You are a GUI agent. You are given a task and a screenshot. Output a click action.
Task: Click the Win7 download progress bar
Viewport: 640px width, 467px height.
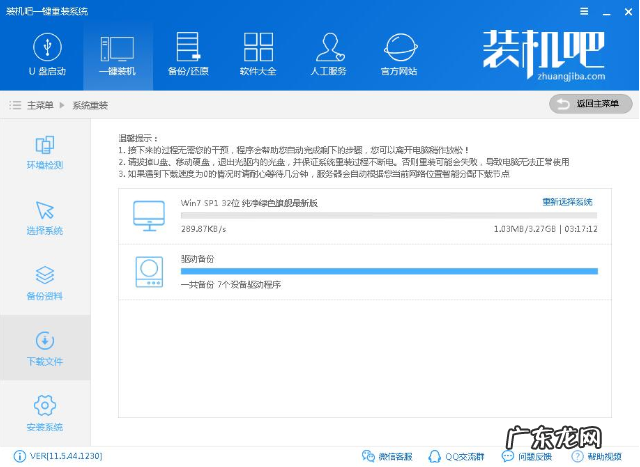pyautogui.click(x=389, y=215)
